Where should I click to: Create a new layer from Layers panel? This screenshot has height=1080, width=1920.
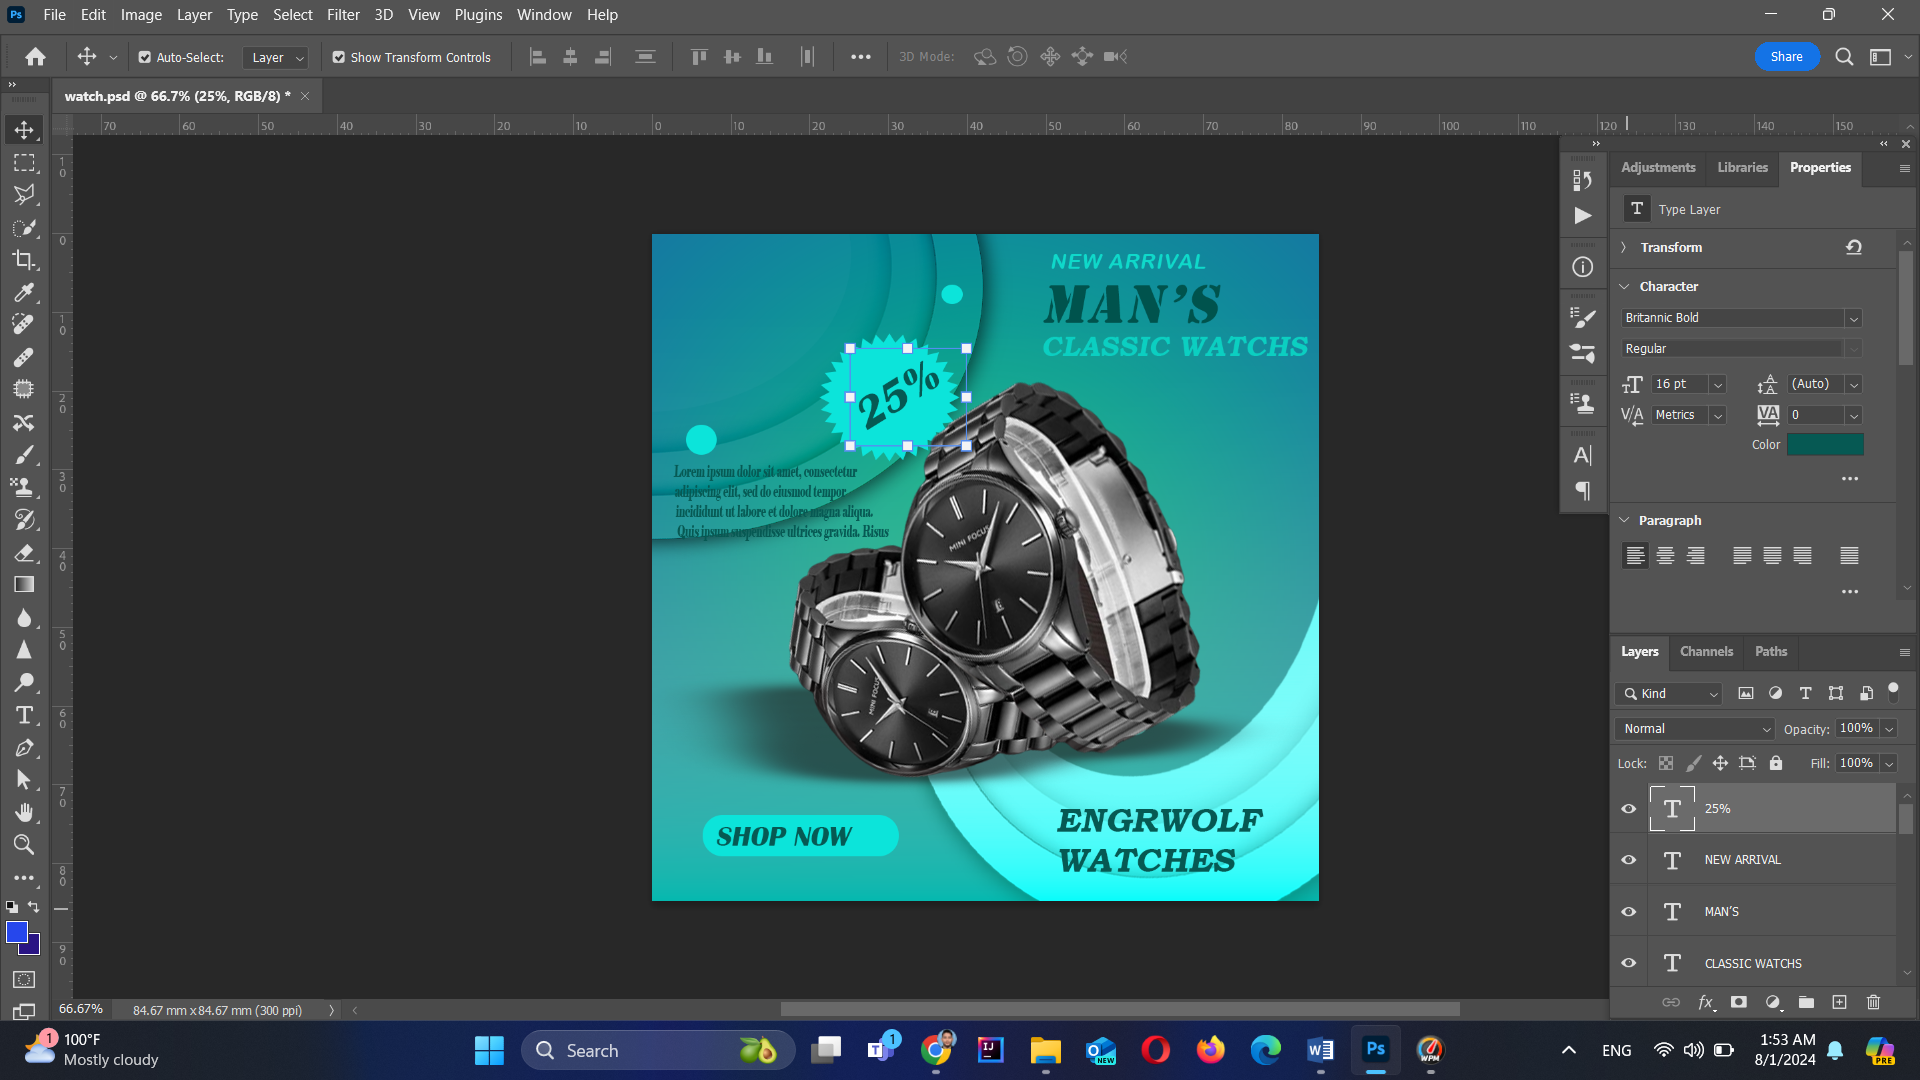point(1839,1002)
